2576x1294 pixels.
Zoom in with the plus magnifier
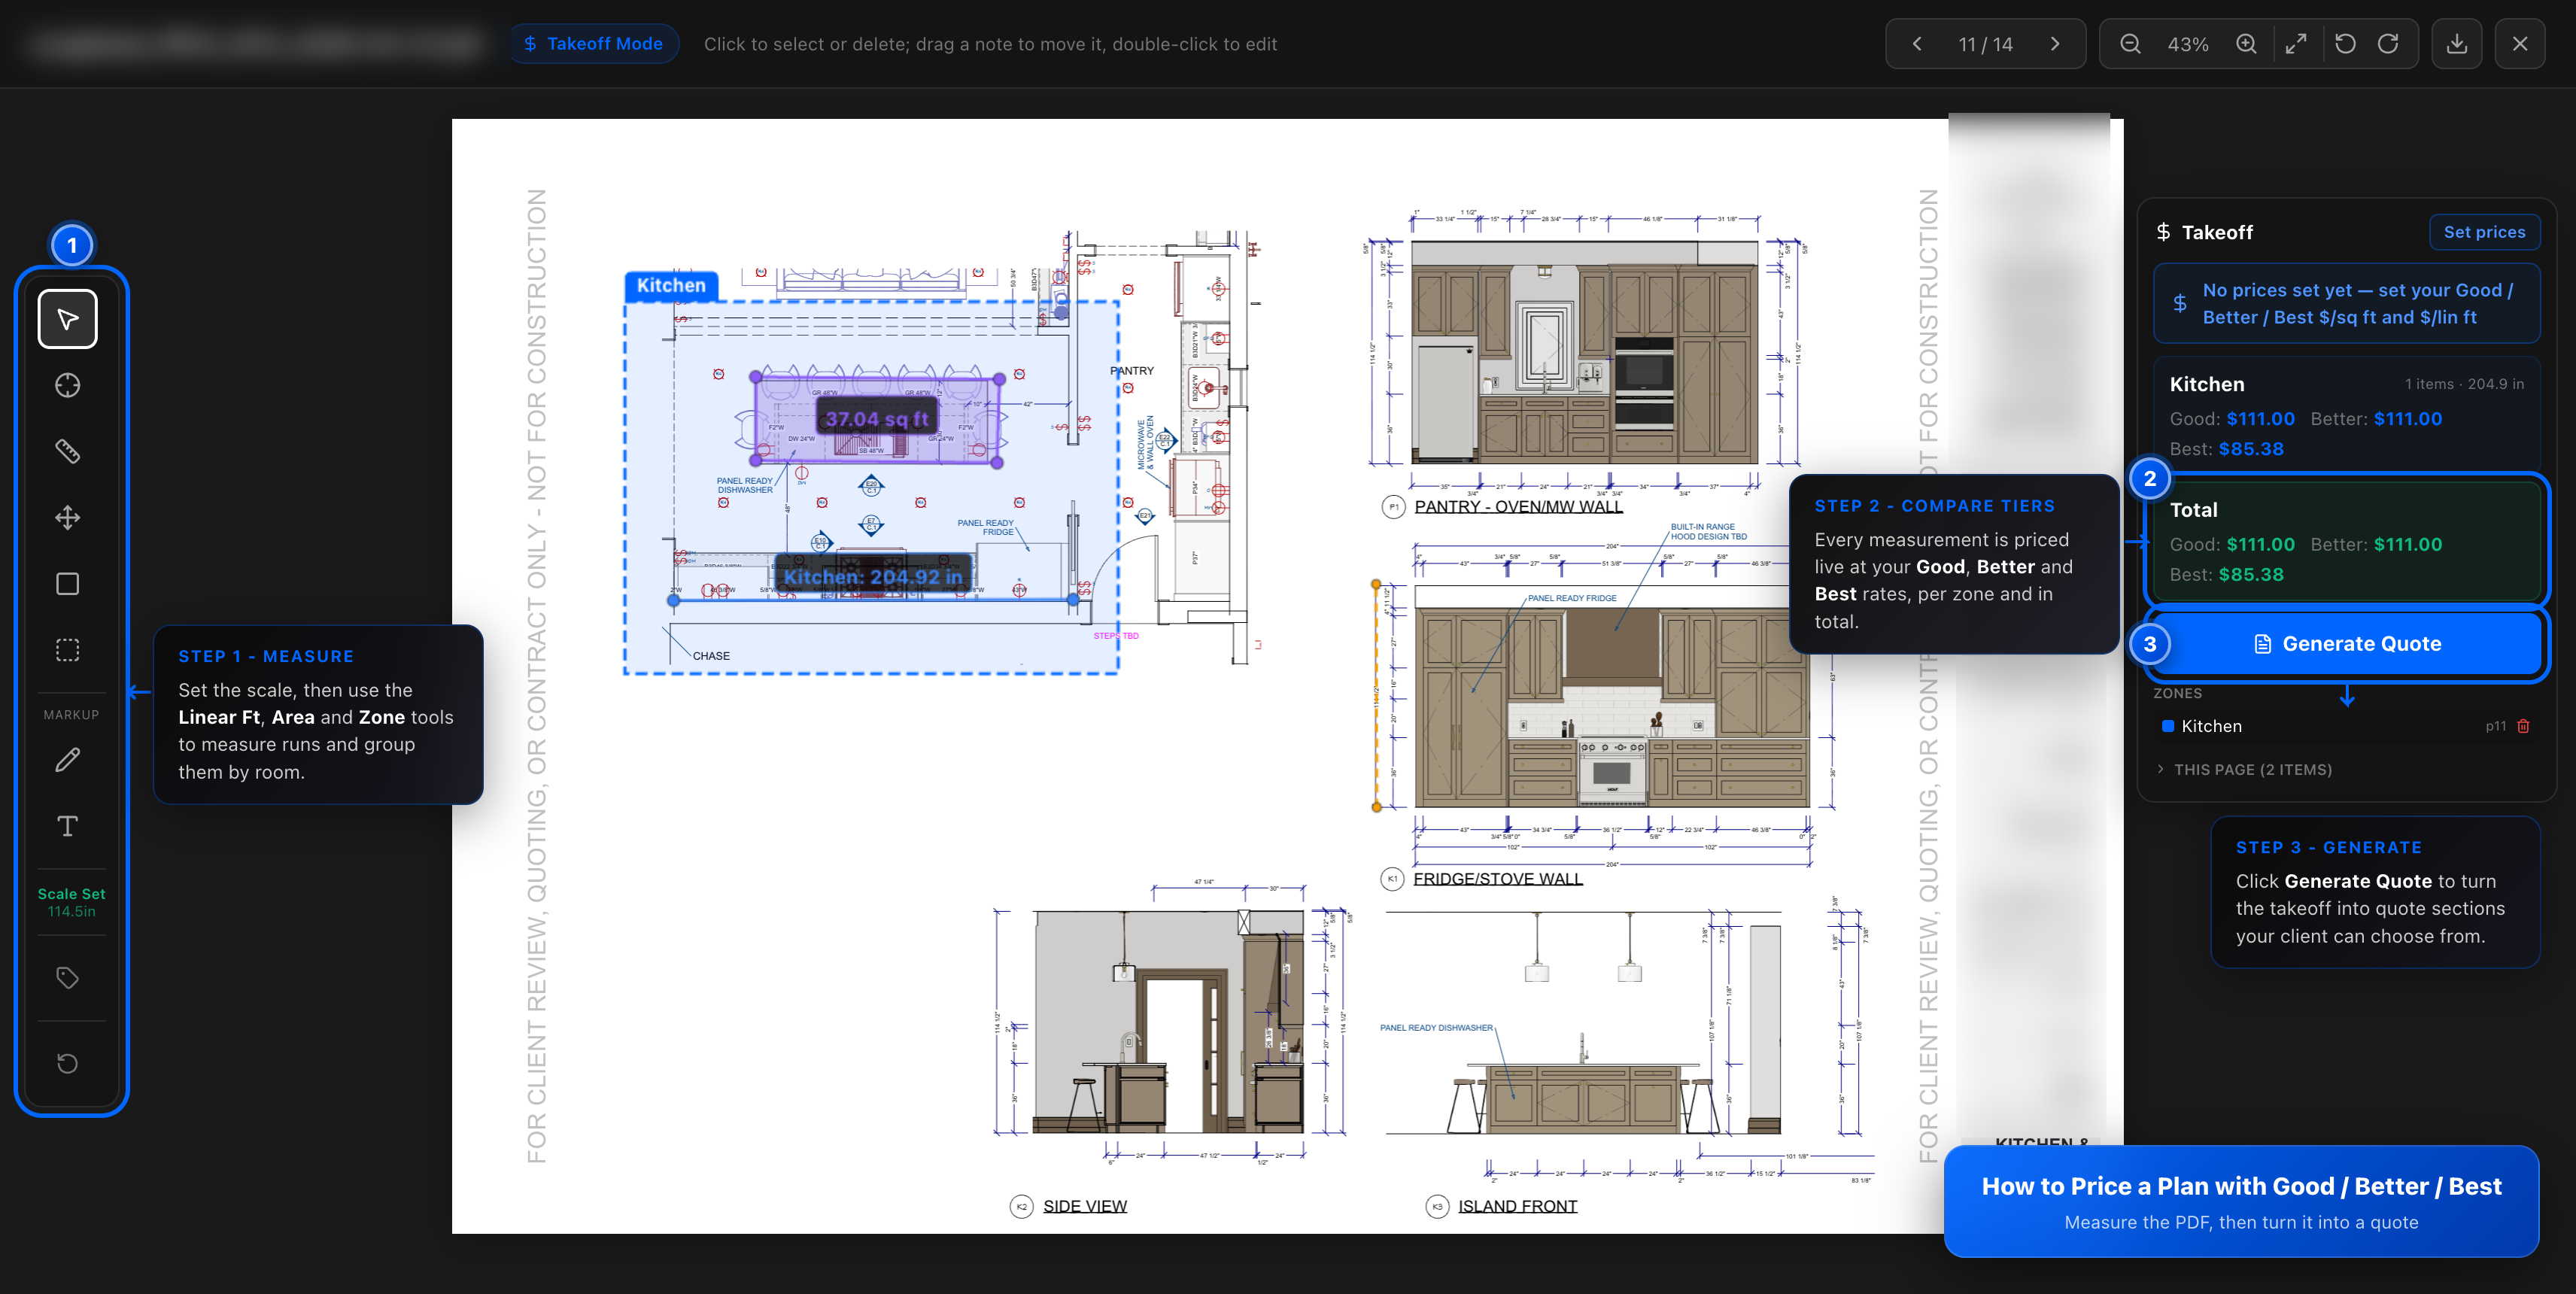pyautogui.click(x=2246, y=44)
